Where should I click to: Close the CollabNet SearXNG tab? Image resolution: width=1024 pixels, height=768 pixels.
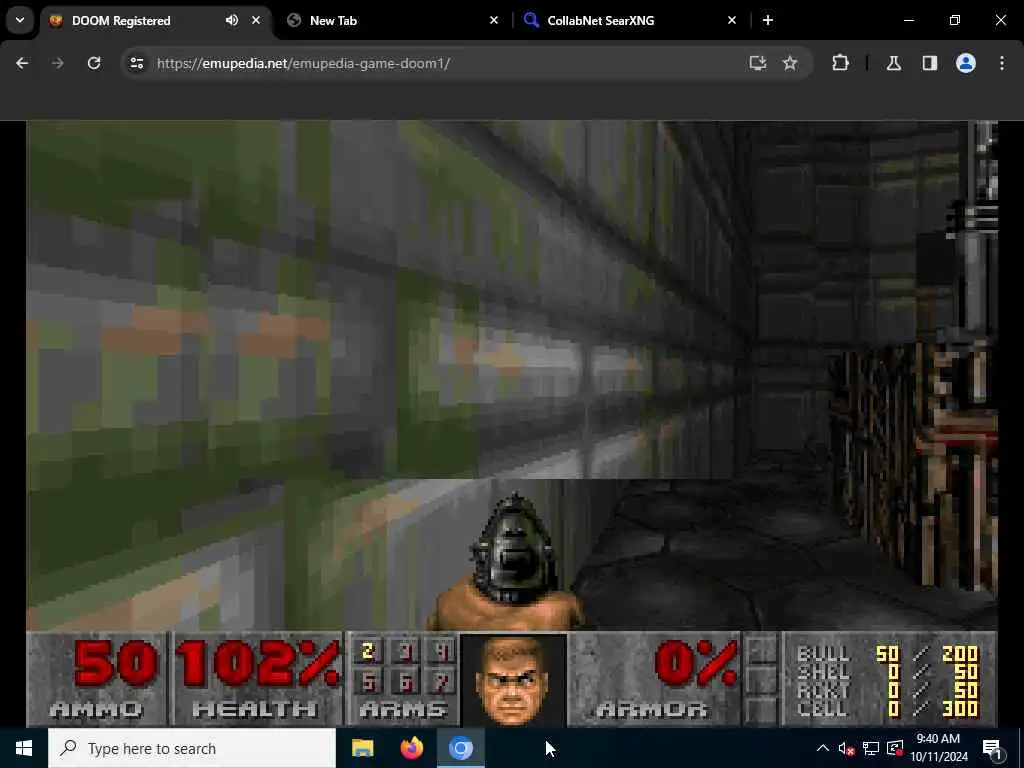731,20
